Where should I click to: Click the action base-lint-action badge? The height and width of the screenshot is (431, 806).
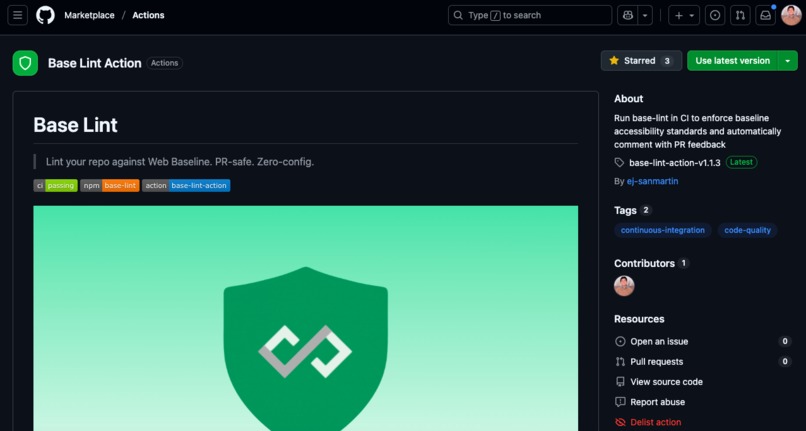point(186,186)
